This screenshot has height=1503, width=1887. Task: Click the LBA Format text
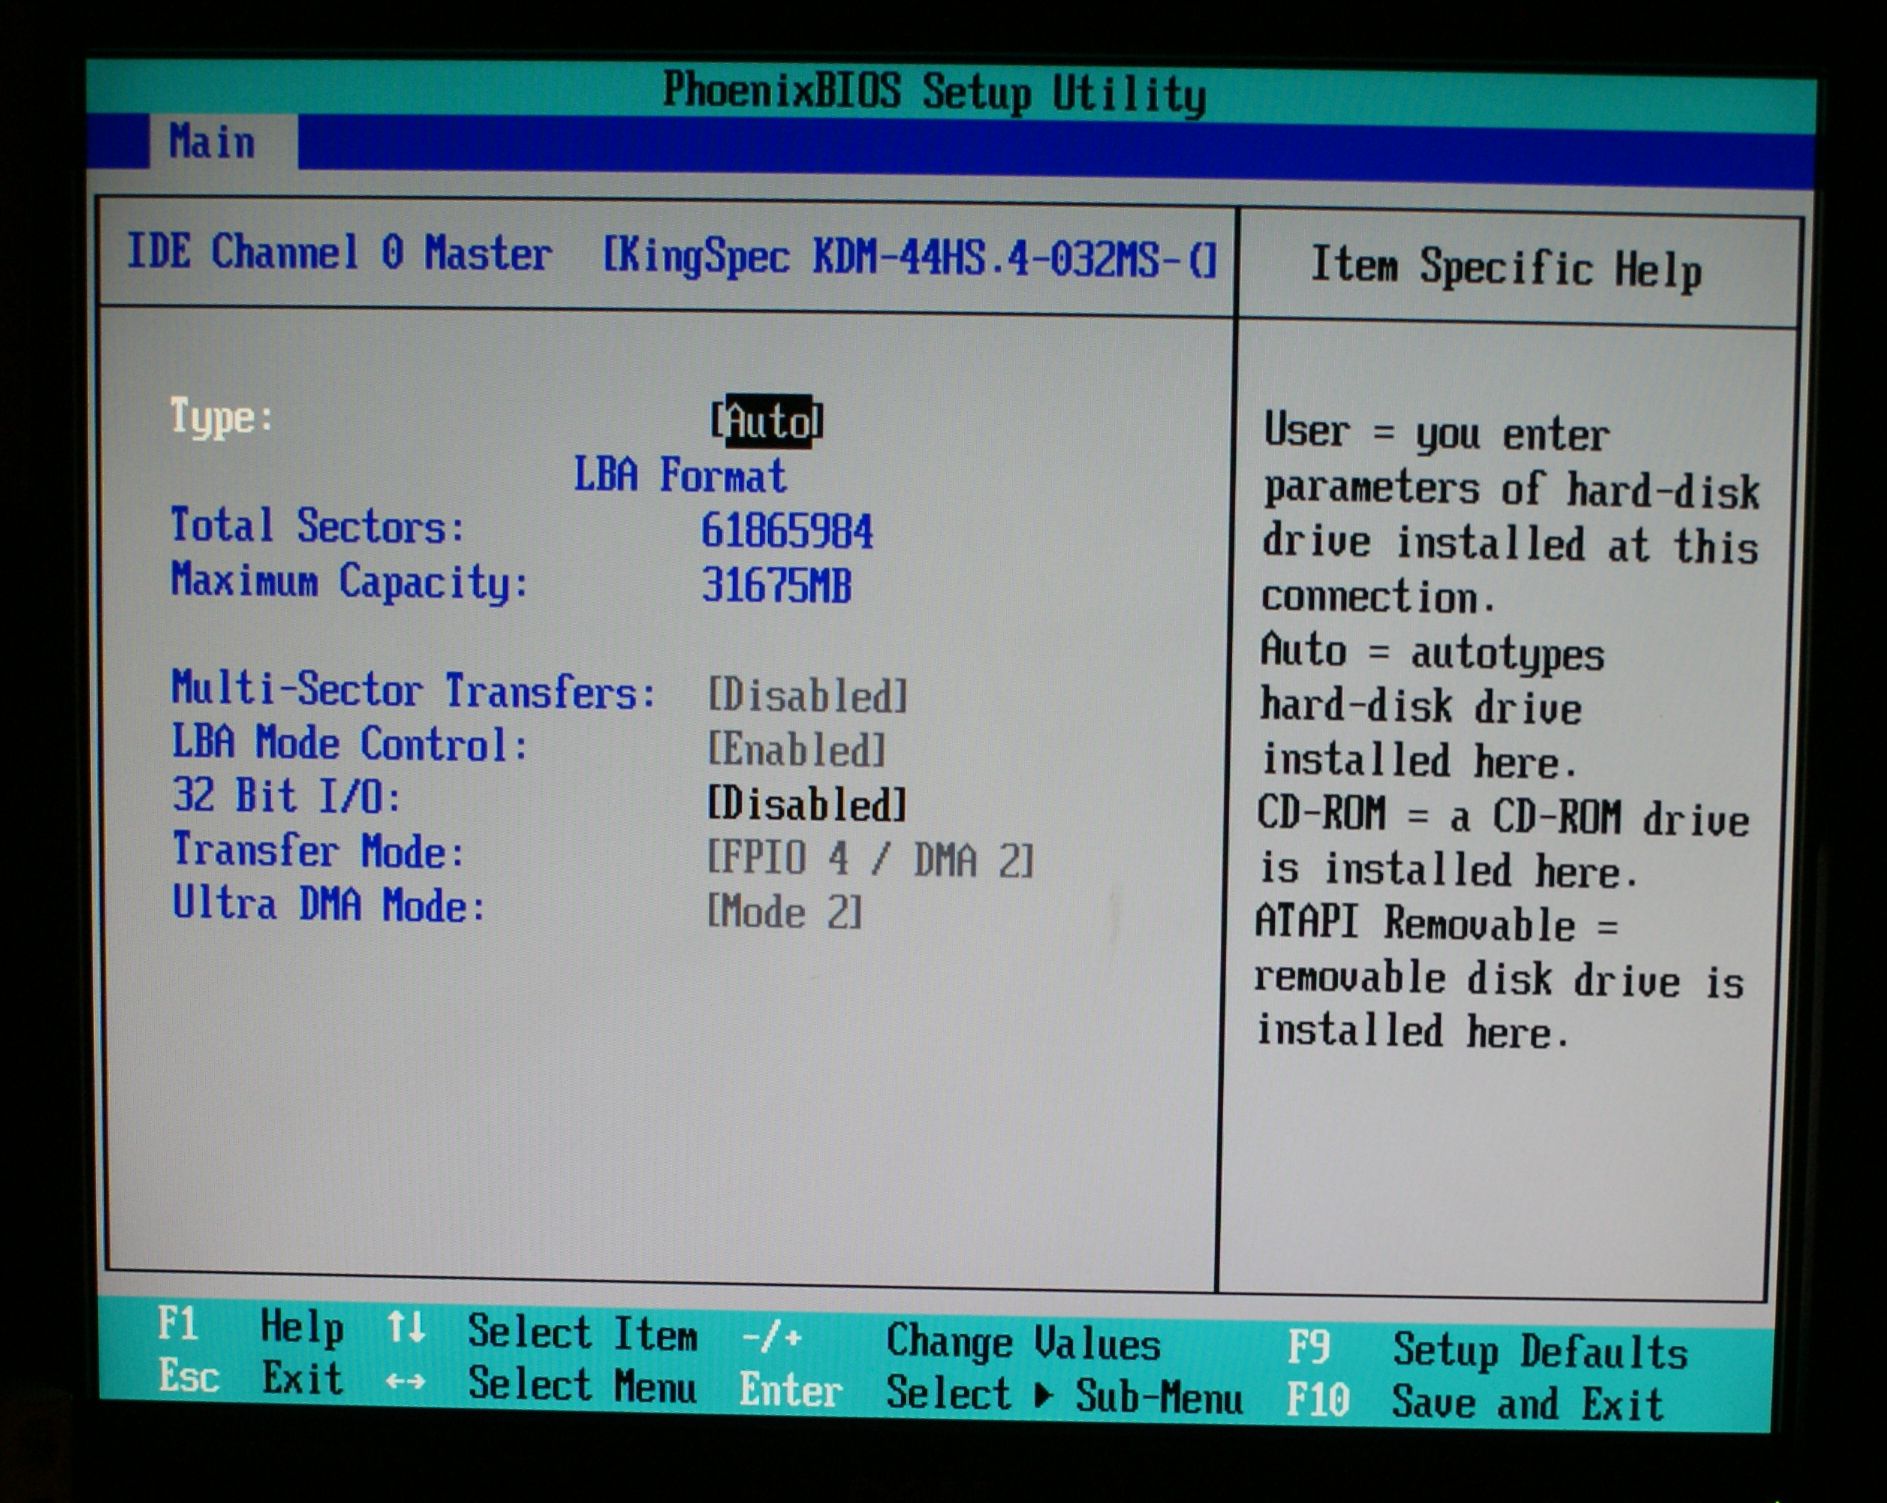pos(680,475)
